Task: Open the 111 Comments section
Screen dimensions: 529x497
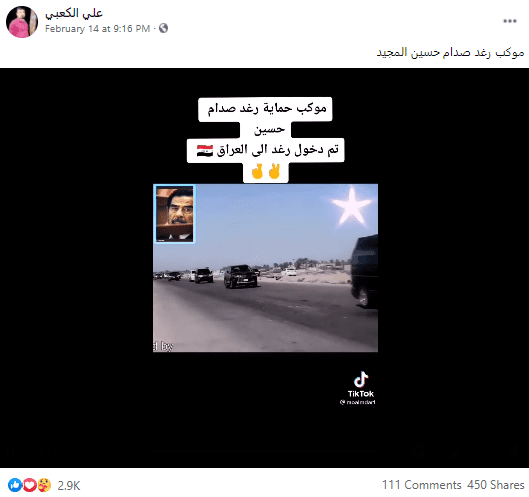Action: click(421, 485)
